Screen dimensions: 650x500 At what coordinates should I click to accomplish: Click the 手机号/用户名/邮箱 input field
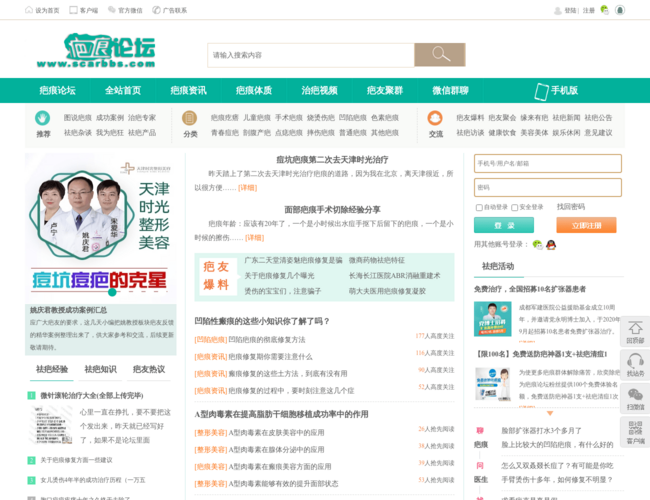547,163
